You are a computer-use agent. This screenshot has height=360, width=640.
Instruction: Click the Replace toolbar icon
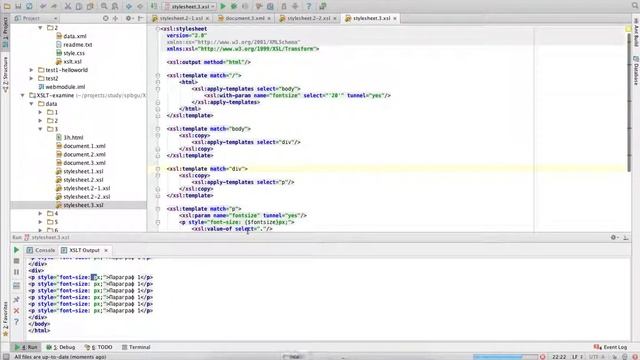115,6
